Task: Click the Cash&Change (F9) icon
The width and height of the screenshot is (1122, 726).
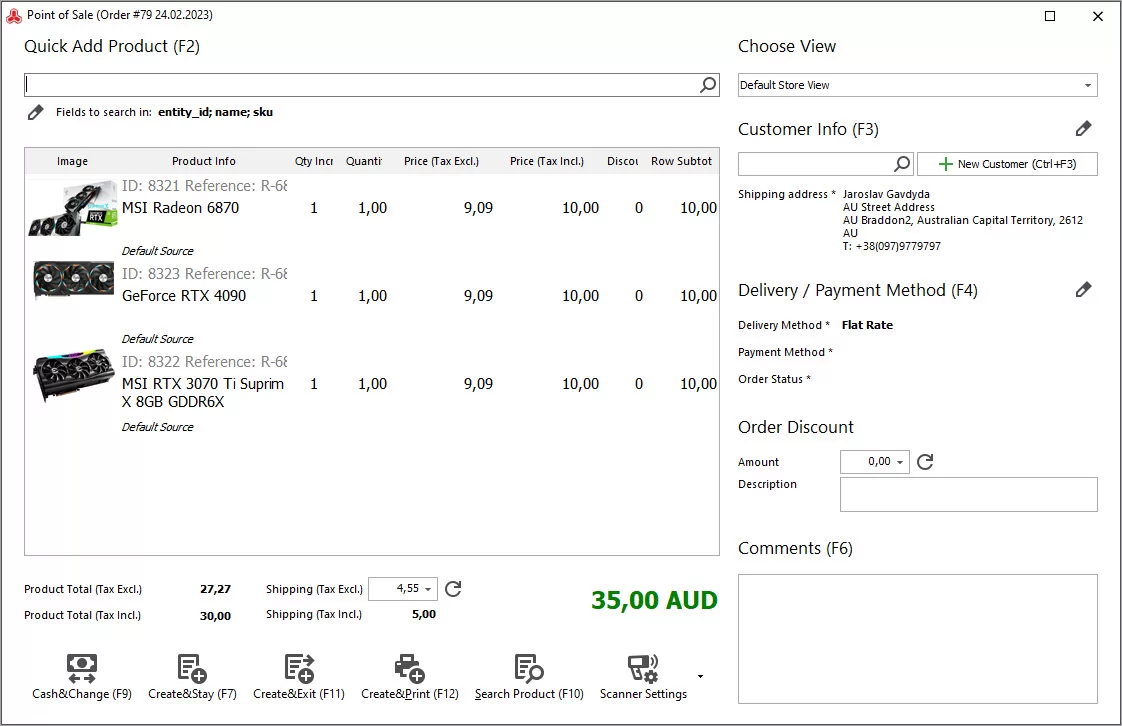Action: click(x=82, y=668)
